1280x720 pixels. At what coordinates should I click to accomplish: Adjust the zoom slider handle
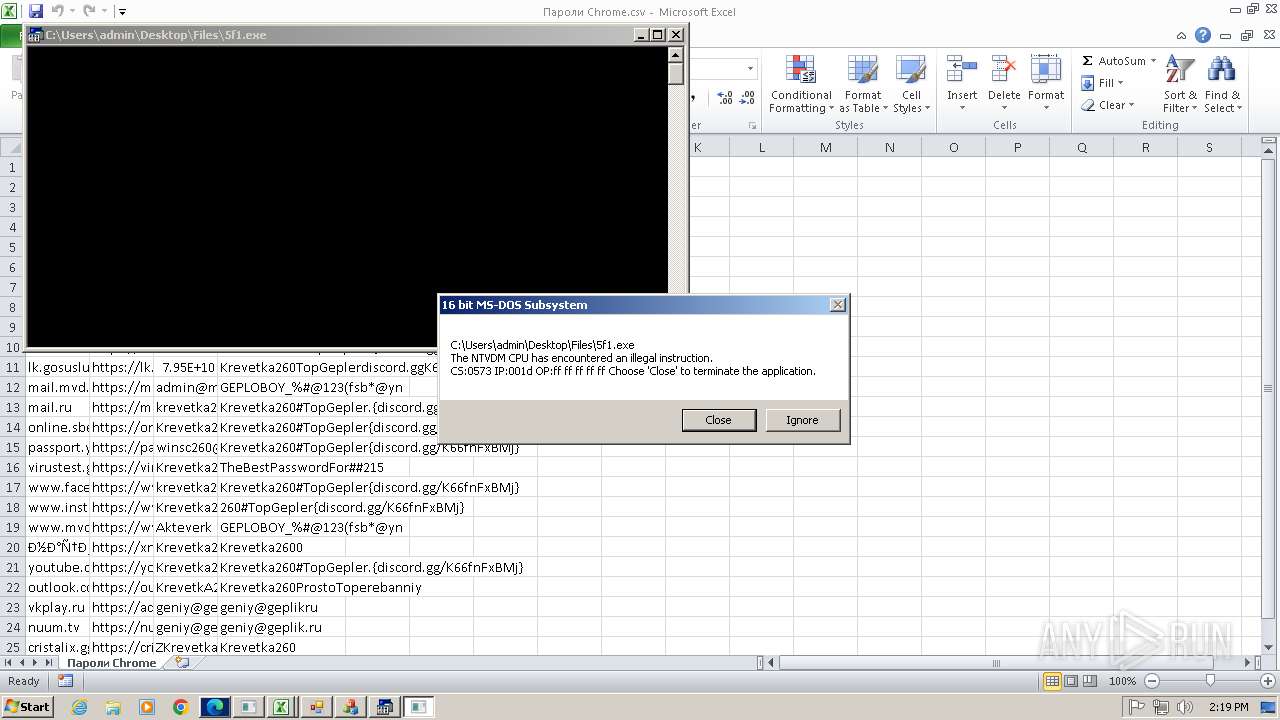(x=1210, y=681)
